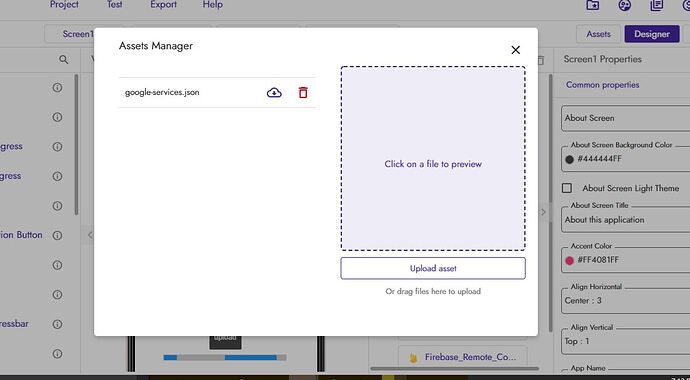Toggle About Screen Light Theme checkbox
The image size is (690, 380).
(567, 188)
